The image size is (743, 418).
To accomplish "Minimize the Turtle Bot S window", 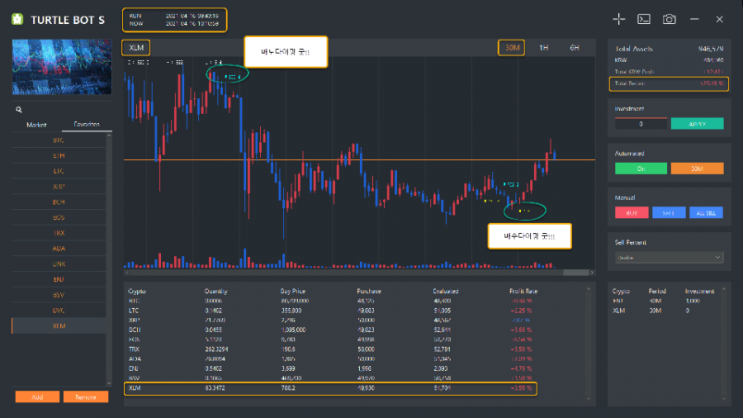I will [x=694, y=19].
